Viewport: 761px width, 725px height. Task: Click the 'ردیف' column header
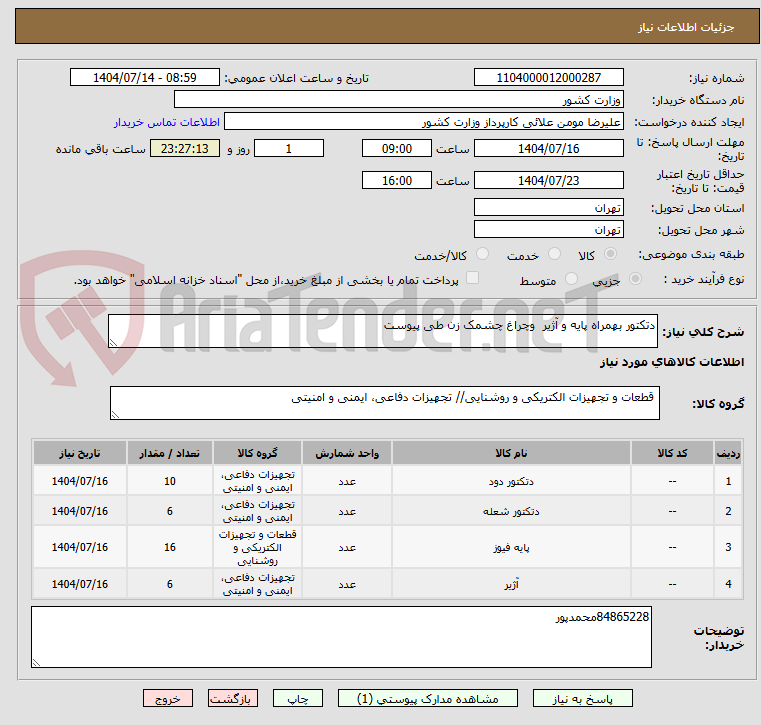pyautogui.click(x=728, y=453)
